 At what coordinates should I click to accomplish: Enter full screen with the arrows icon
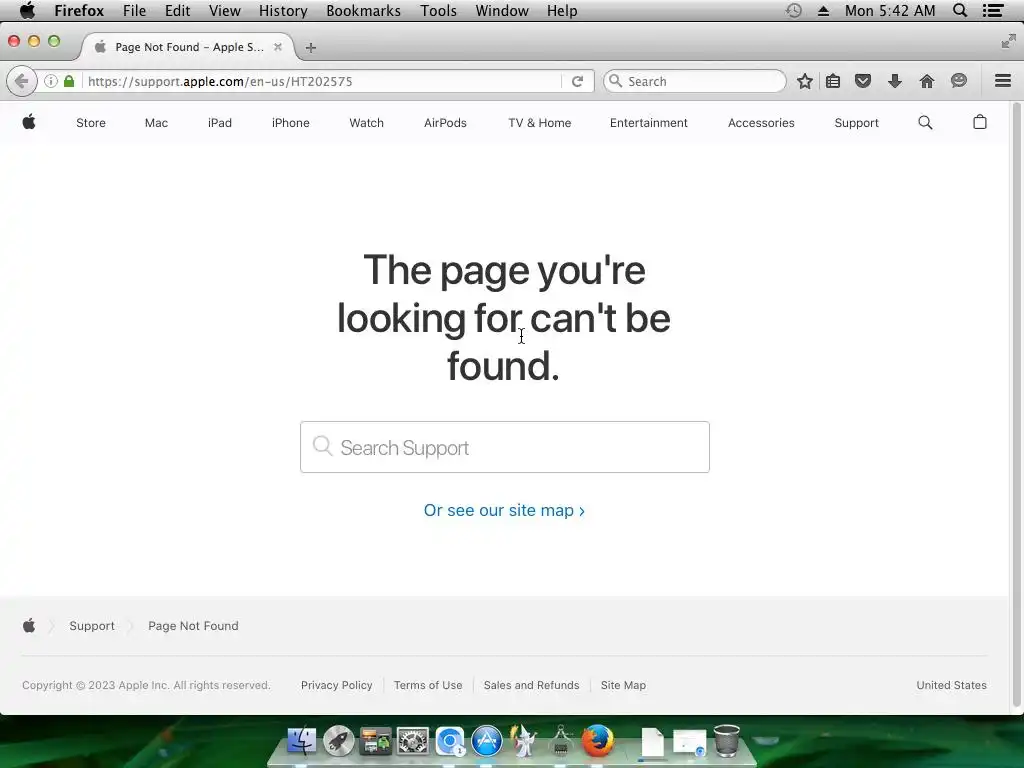coord(1008,42)
